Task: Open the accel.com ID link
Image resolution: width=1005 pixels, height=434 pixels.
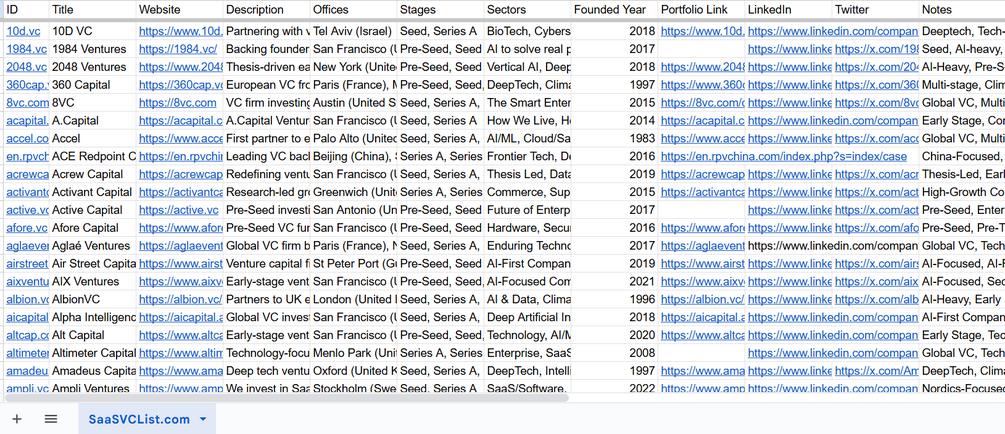Action: click(x=27, y=139)
